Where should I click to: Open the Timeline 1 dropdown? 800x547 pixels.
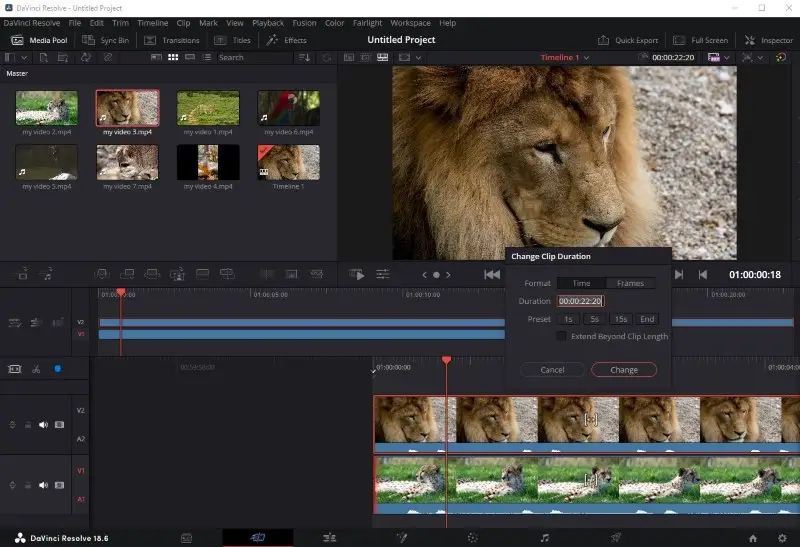point(565,58)
